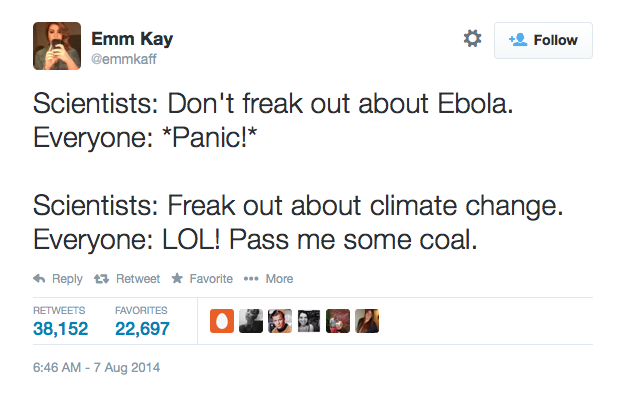This screenshot has height=395, width=624.
Task: Click the black and white hat avatar
Action: point(251,321)
